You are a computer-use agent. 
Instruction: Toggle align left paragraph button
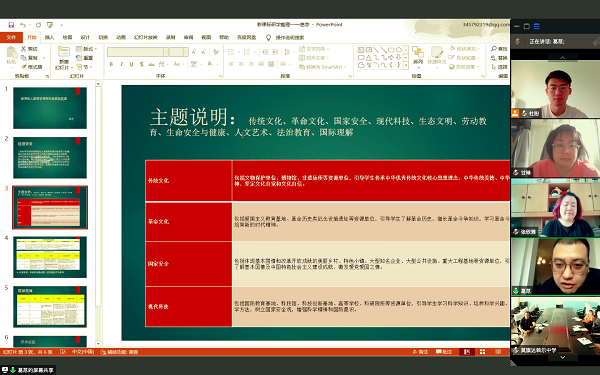(x=231, y=64)
